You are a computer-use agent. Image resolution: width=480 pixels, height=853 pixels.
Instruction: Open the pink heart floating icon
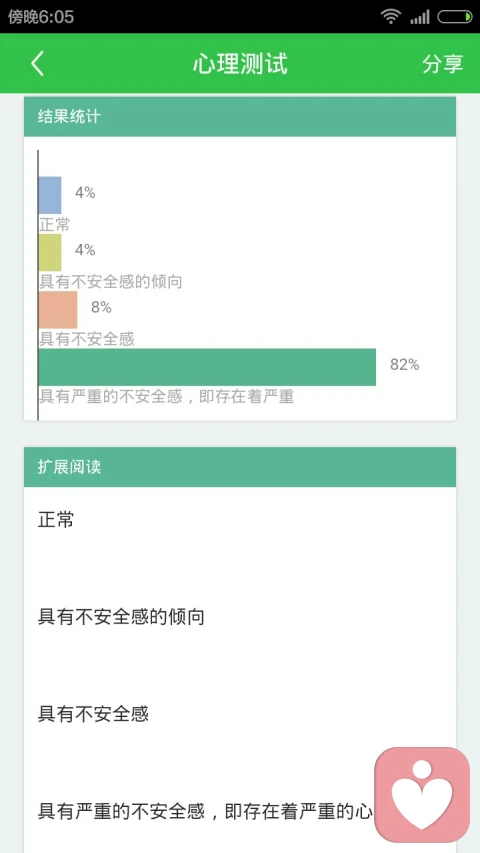[x=422, y=794]
